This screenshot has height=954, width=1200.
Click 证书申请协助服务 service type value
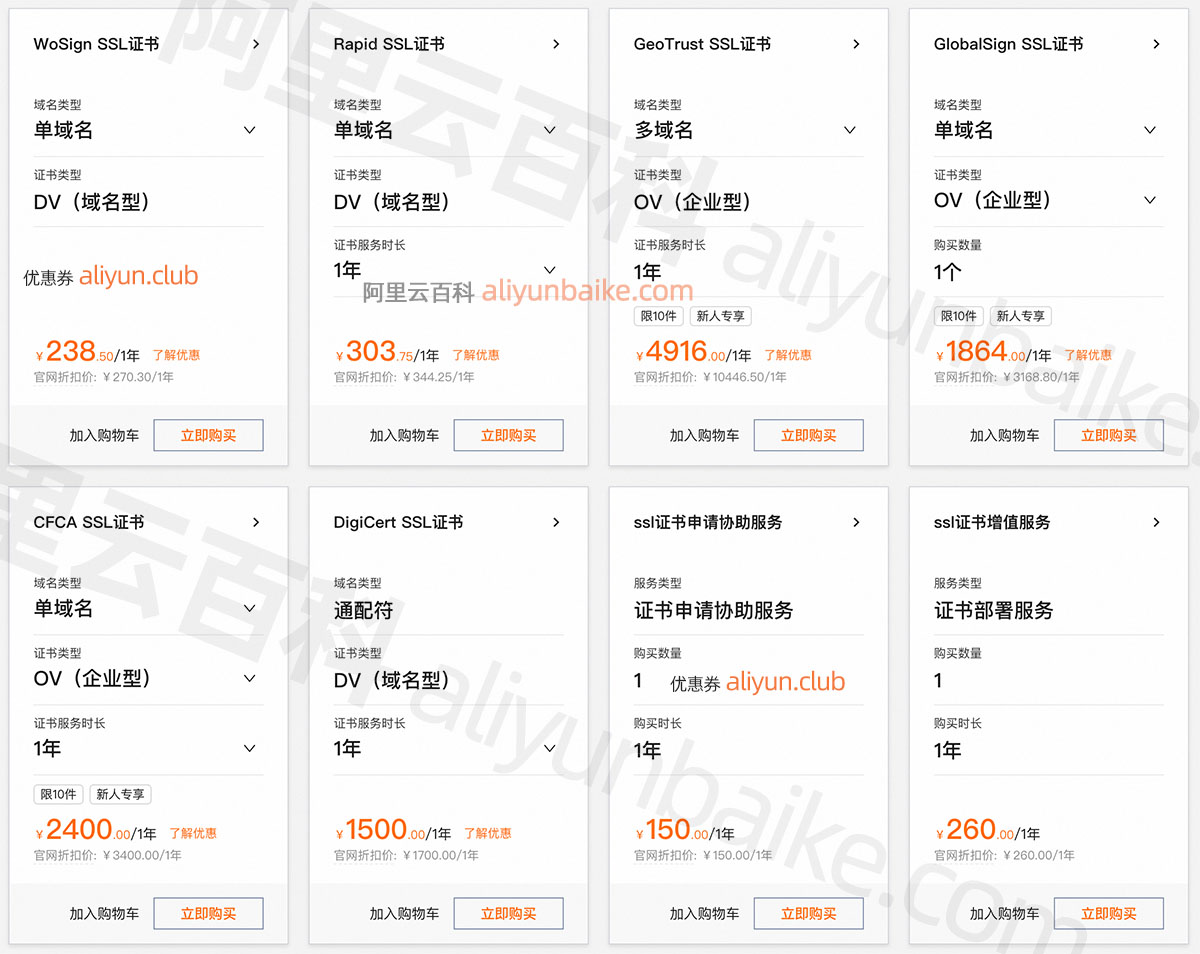pyautogui.click(x=714, y=610)
